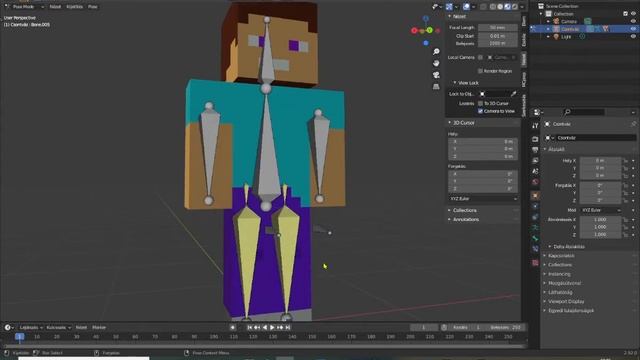The height and width of the screenshot is (360, 640).
Task: Select Camera object in outliner
Action: 568,21
